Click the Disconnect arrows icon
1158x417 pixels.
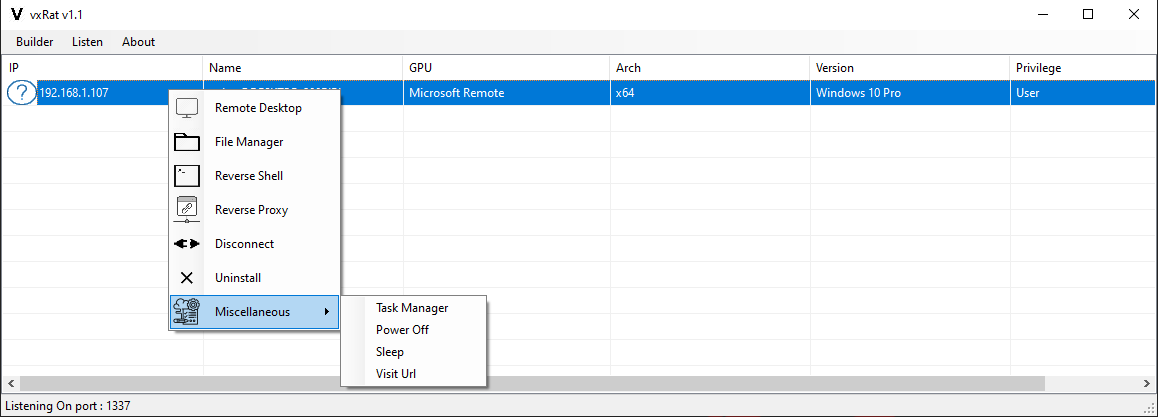tap(187, 244)
